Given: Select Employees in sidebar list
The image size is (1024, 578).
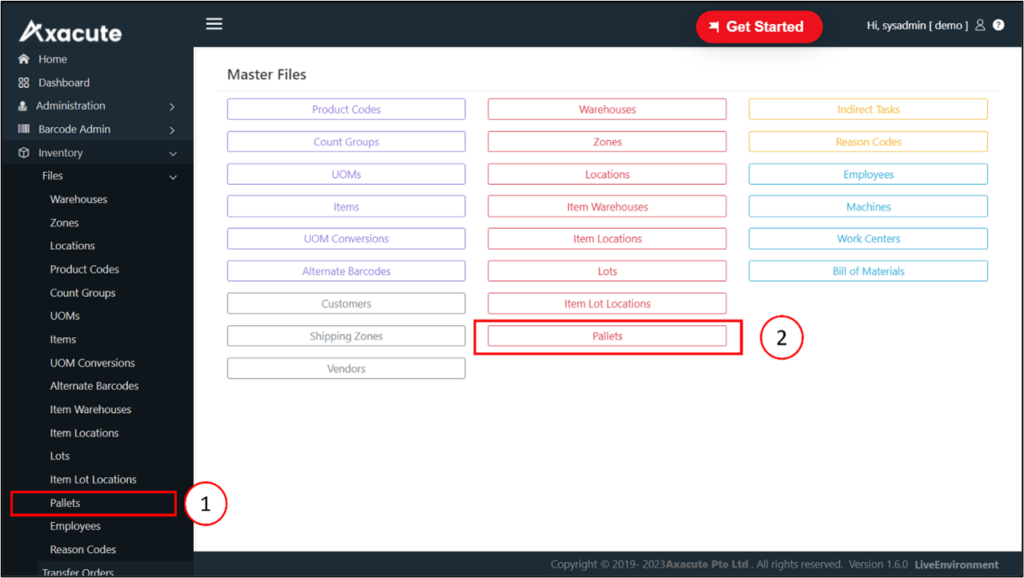Looking at the screenshot, I should click(x=75, y=526).
